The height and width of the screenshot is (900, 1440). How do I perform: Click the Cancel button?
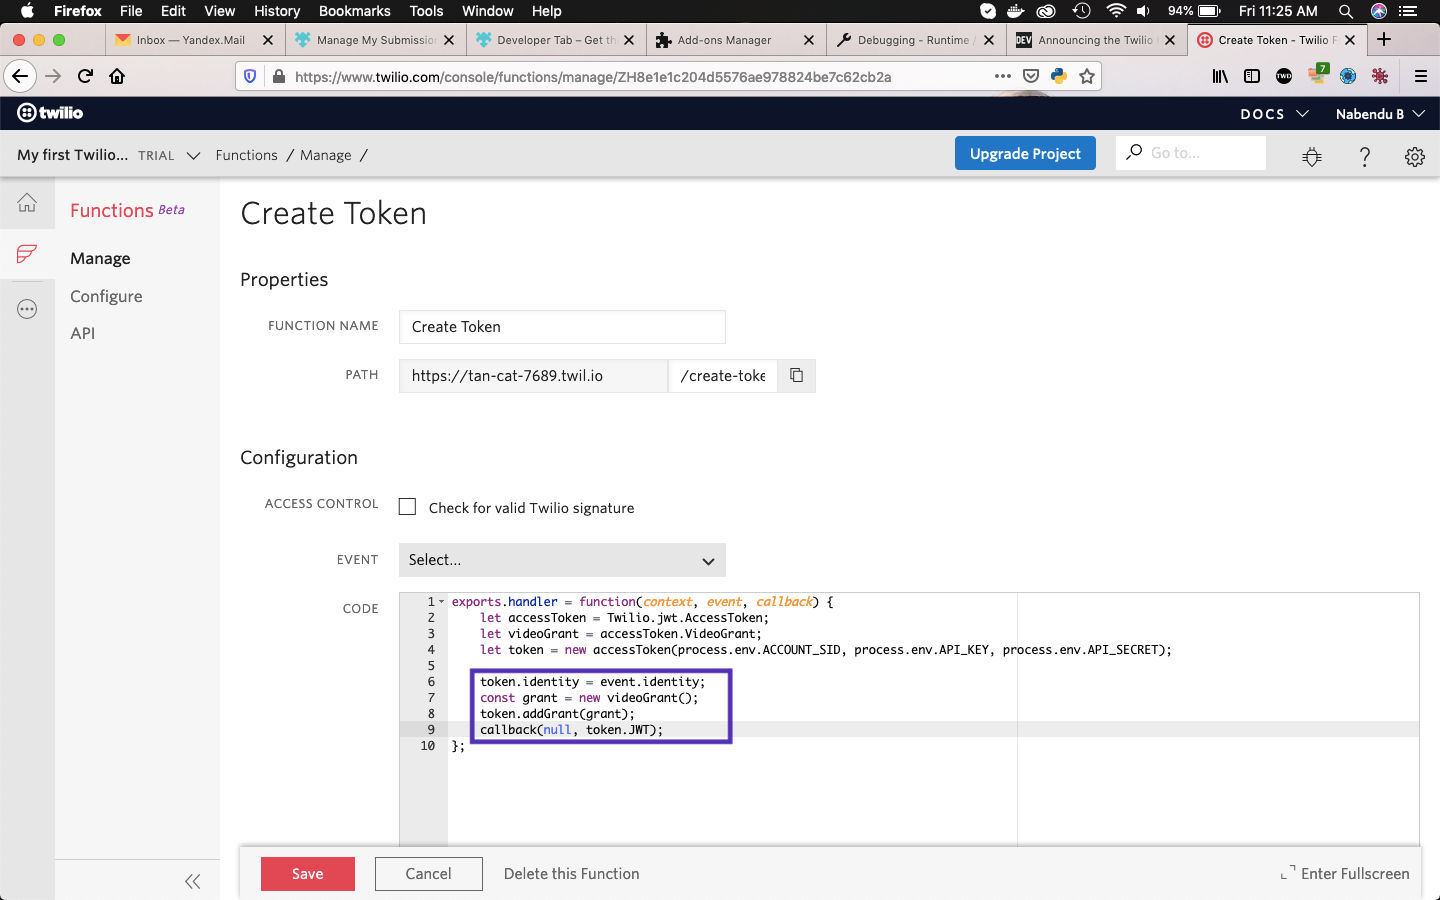point(428,873)
